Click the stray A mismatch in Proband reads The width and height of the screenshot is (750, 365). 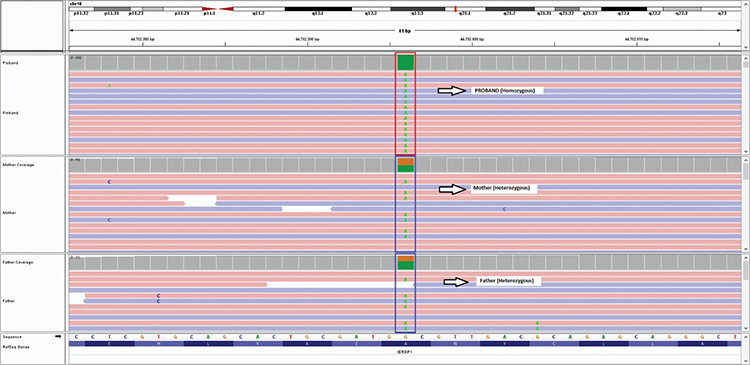point(109,85)
